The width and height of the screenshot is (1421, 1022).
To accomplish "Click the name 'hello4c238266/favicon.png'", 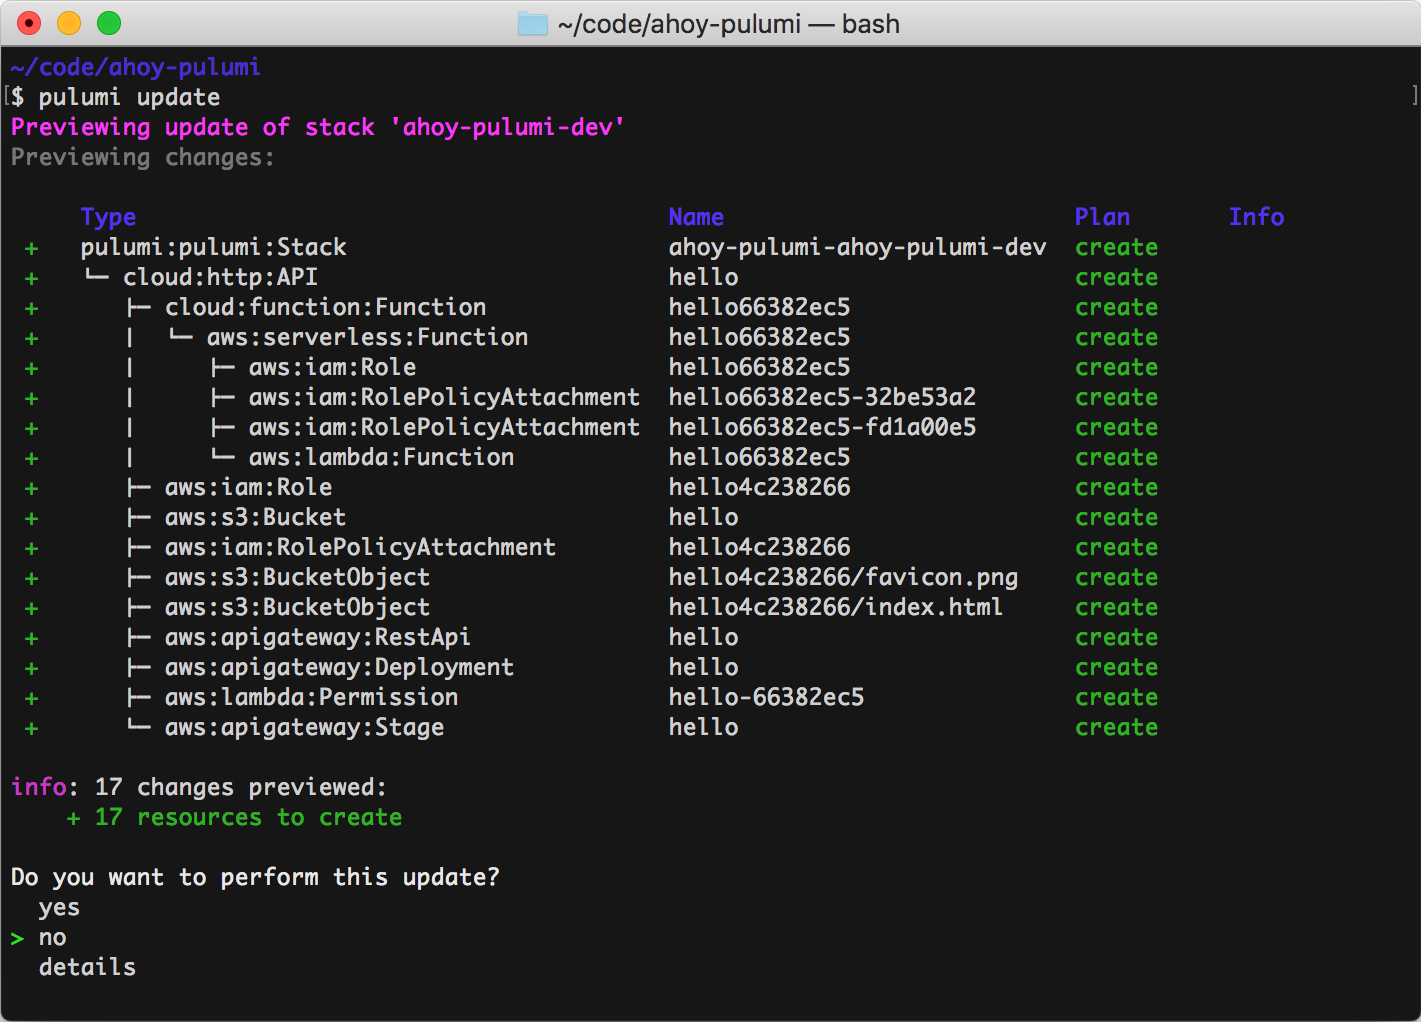I will click(x=843, y=577).
